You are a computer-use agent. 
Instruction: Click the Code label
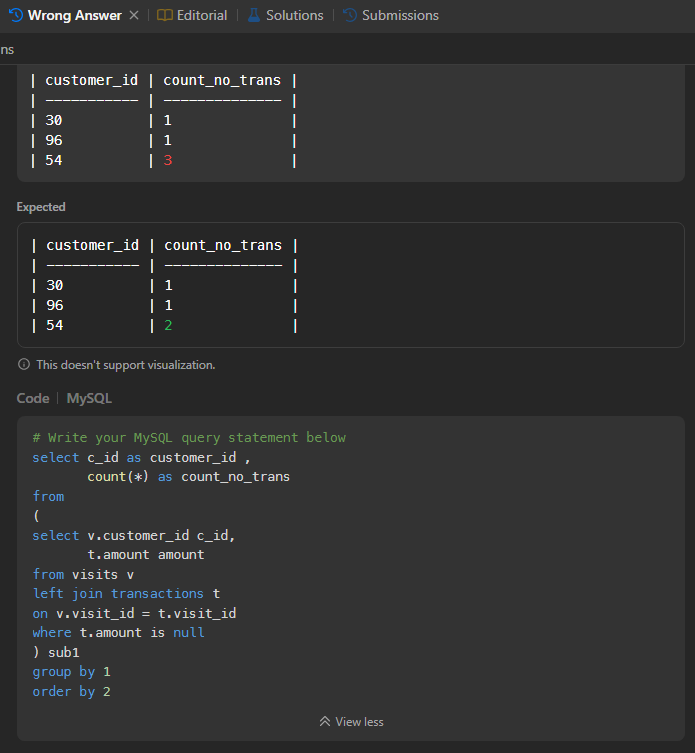pos(33,398)
